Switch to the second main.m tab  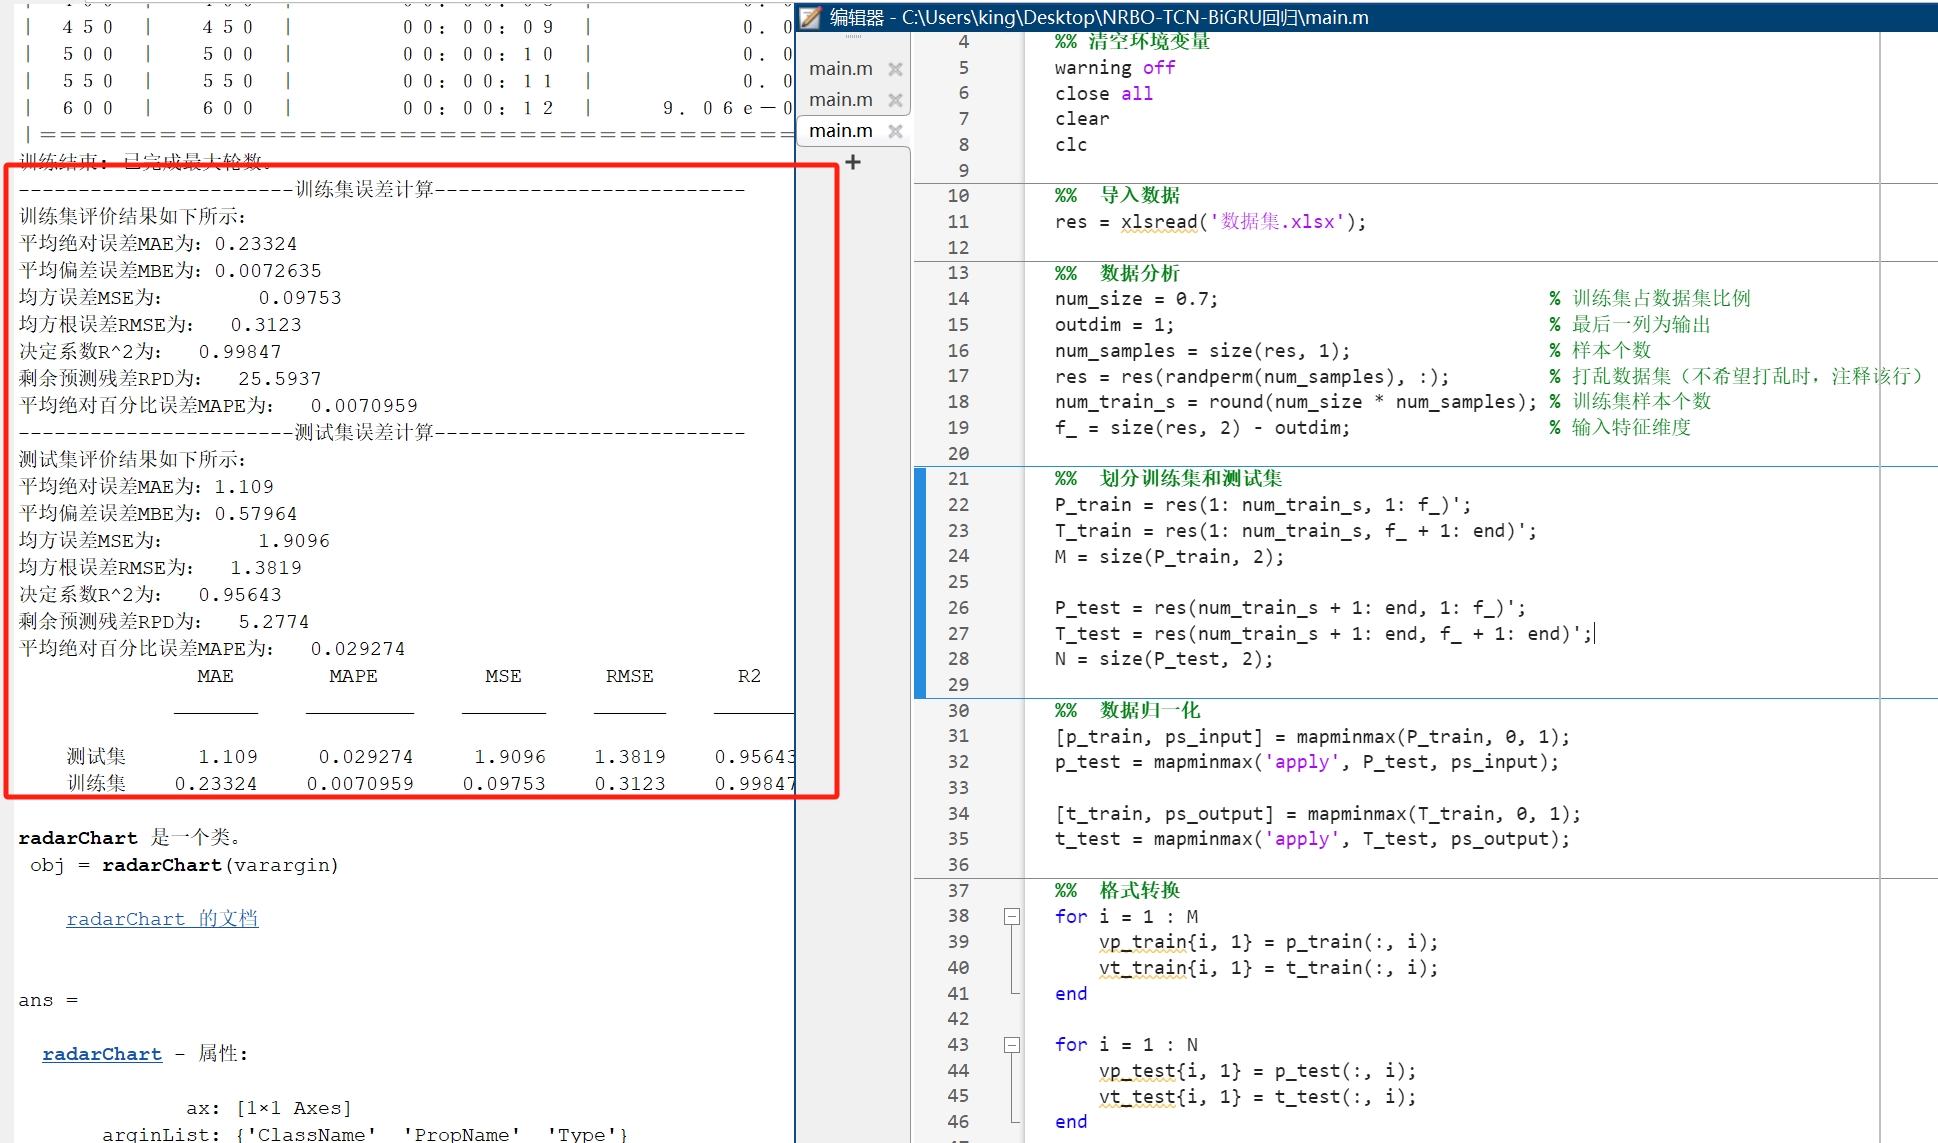coord(840,100)
